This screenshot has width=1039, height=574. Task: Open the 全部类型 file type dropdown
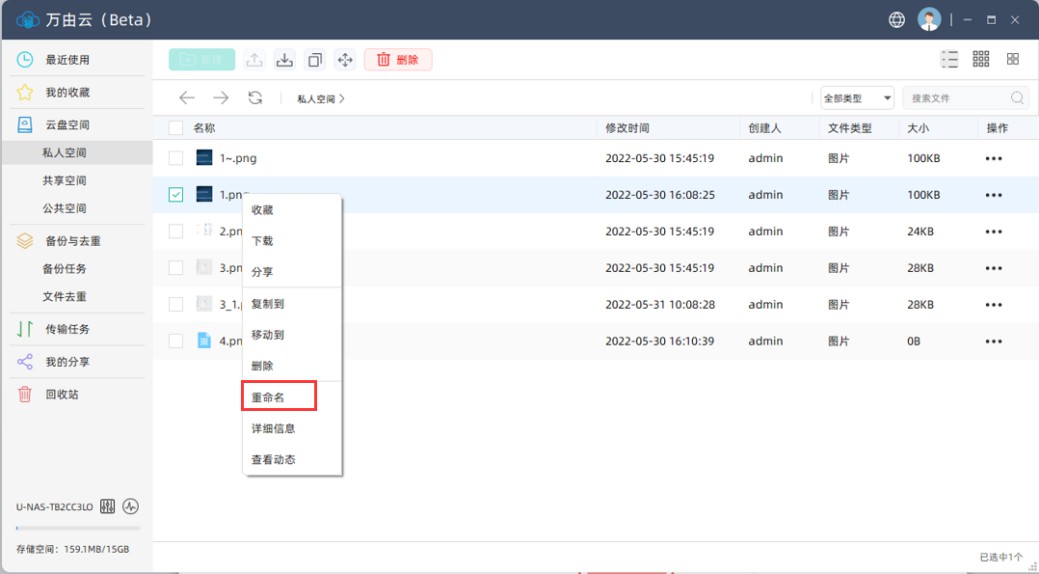pos(857,98)
